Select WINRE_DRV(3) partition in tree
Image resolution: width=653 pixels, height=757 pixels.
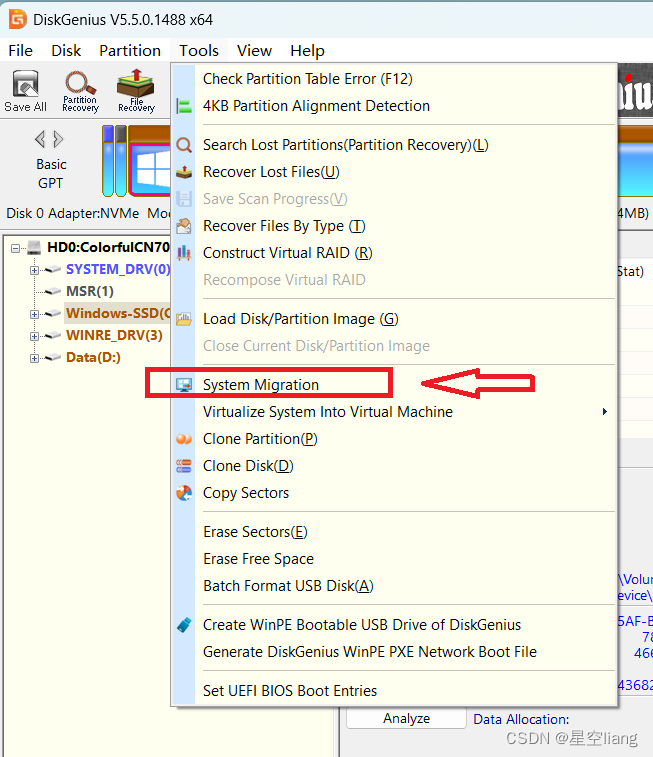pos(114,335)
